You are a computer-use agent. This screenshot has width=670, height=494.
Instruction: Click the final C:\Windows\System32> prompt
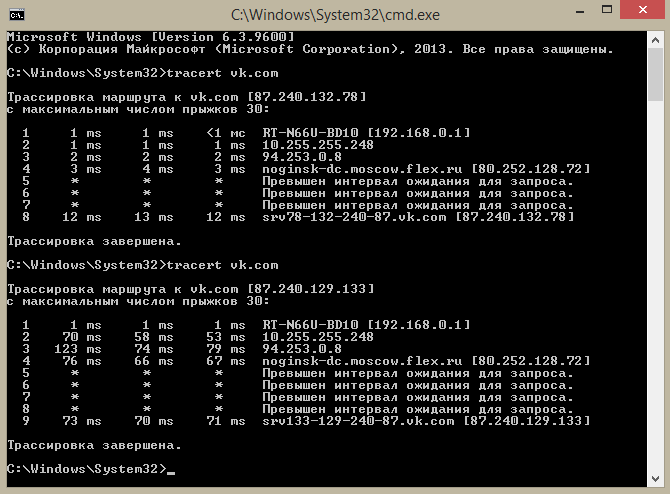pyautogui.click(x=87, y=469)
